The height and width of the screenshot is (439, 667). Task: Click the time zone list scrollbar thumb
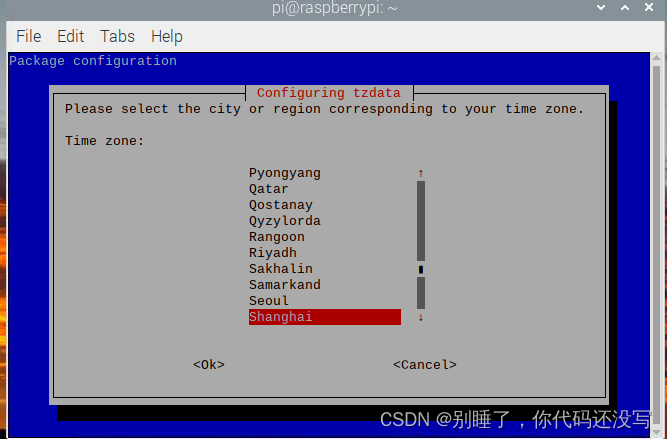click(x=421, y=269)
